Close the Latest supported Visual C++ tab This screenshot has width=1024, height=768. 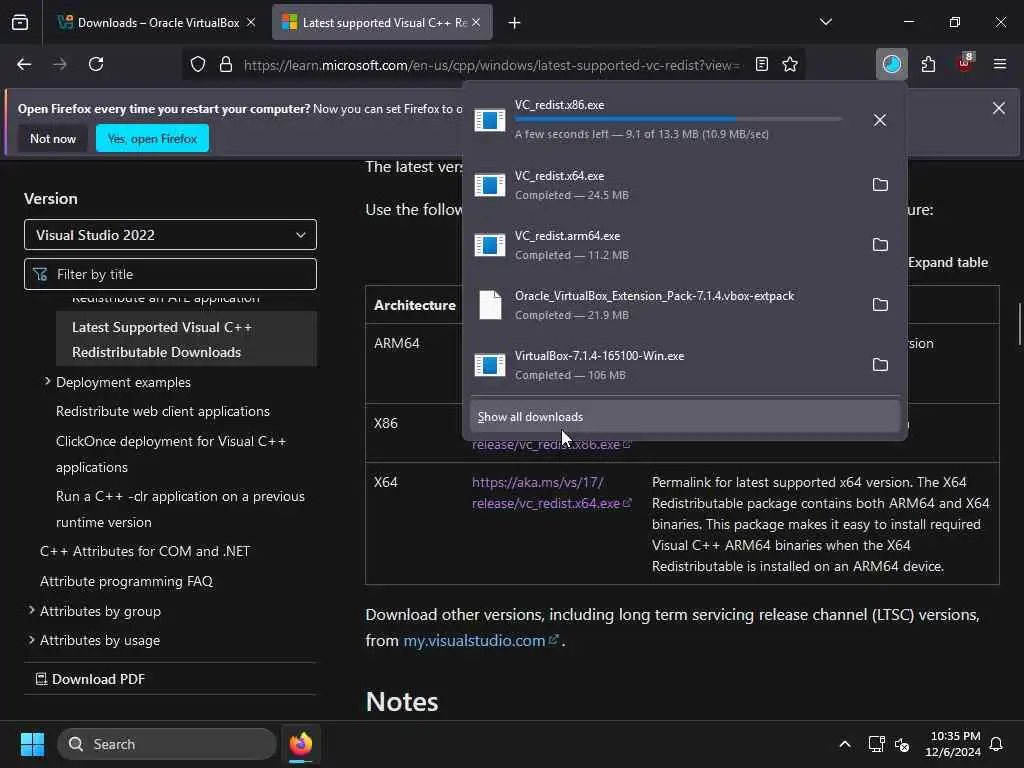pyautogui.click(x=476, y=22)
